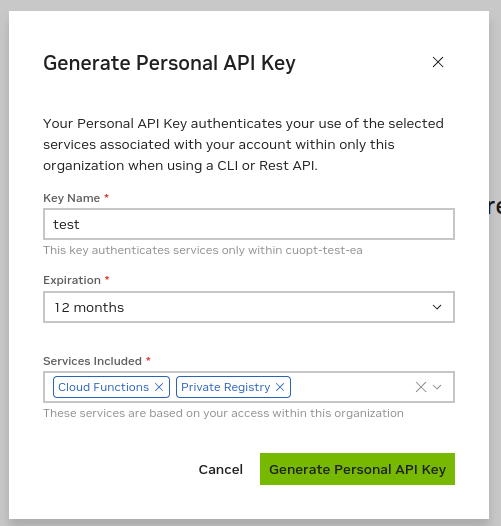Screen dimensions: 501x526
Task: Select the Cloud Functions tag label
Action: (103, 387)
